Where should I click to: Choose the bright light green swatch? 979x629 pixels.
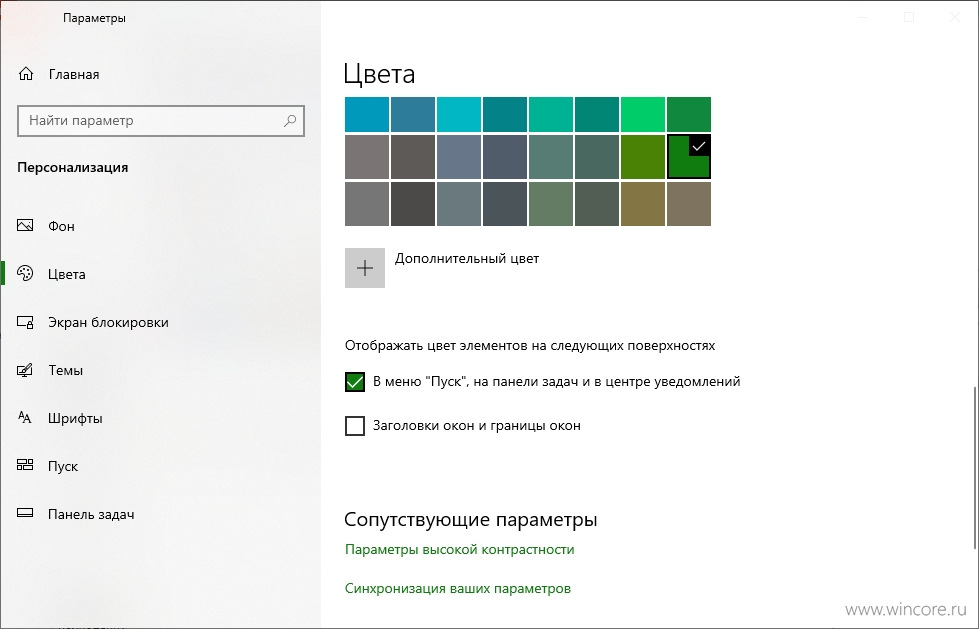[642, 114]
